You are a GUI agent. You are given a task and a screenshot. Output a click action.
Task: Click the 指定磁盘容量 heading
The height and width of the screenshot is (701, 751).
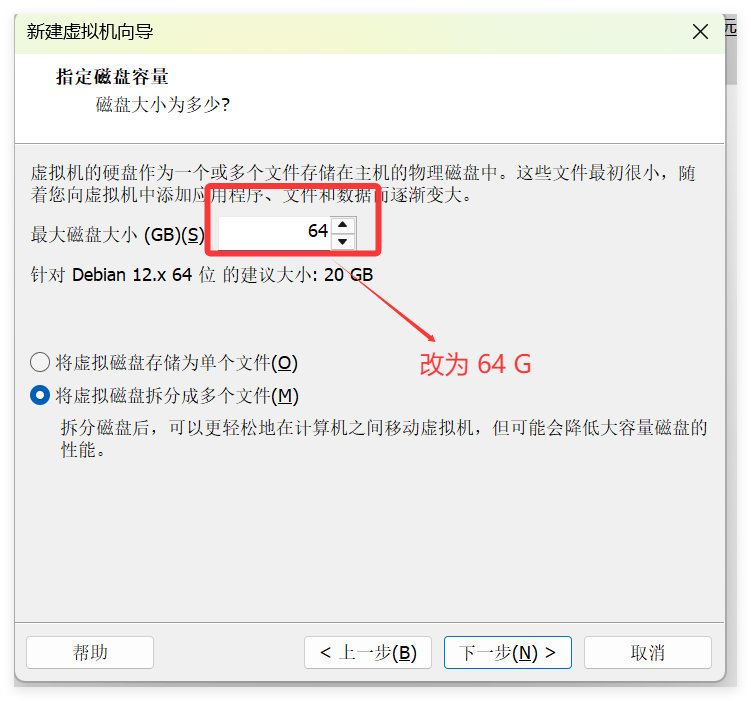tap(112, 77)
